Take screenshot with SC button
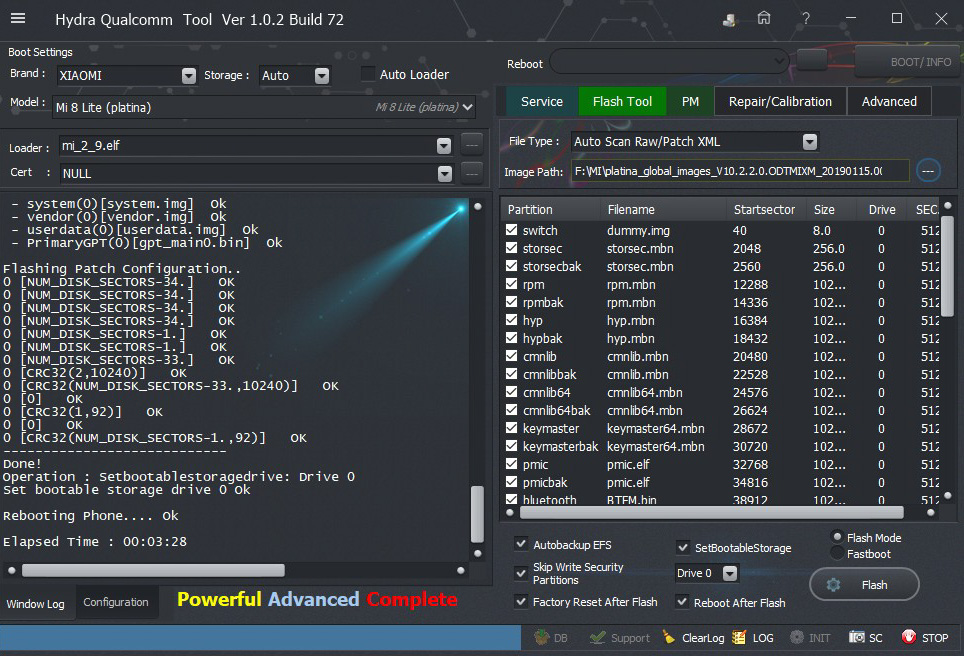964x656 pixels. tap(866, 638)
